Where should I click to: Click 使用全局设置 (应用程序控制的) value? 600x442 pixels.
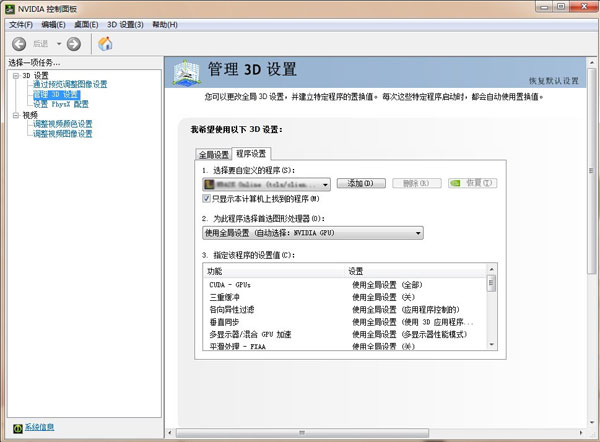coord(406,310)
